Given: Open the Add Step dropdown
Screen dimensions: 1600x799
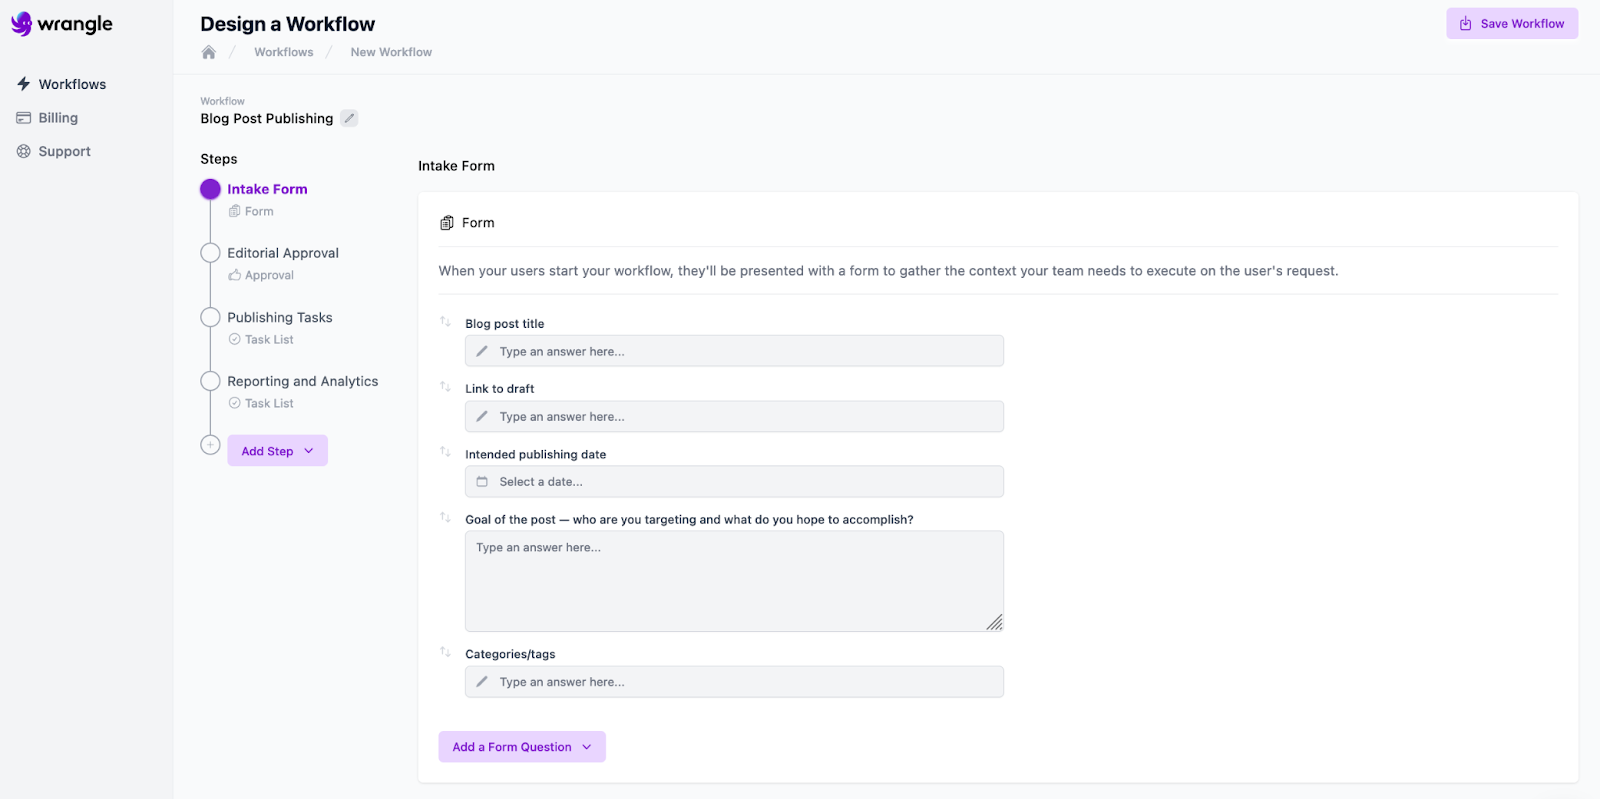Looking at the screenshot, I should [x=277, y=451].
